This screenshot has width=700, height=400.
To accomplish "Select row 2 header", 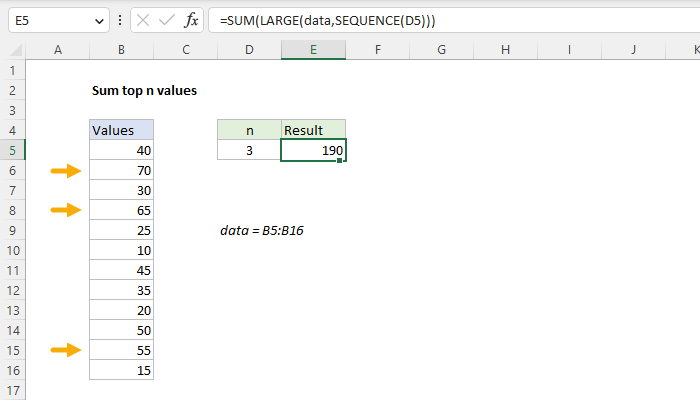I will tap(12, 91).
